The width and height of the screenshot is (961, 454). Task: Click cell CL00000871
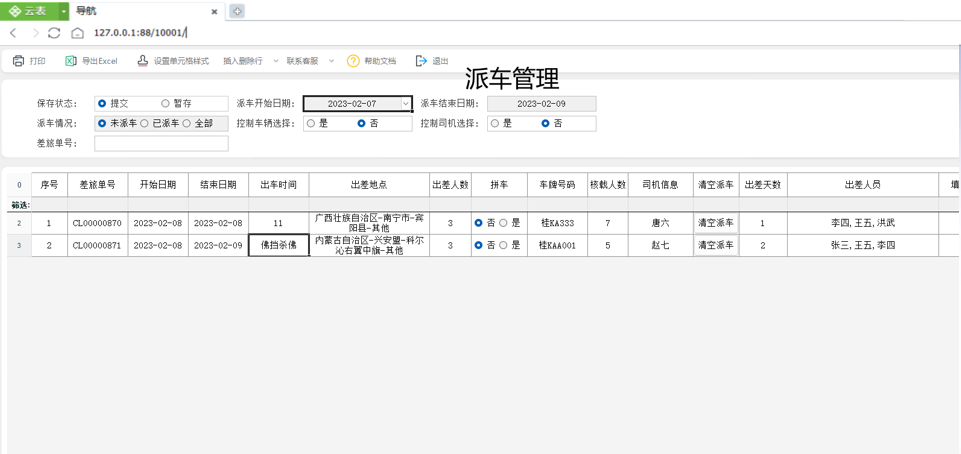(x=97, y=245)
